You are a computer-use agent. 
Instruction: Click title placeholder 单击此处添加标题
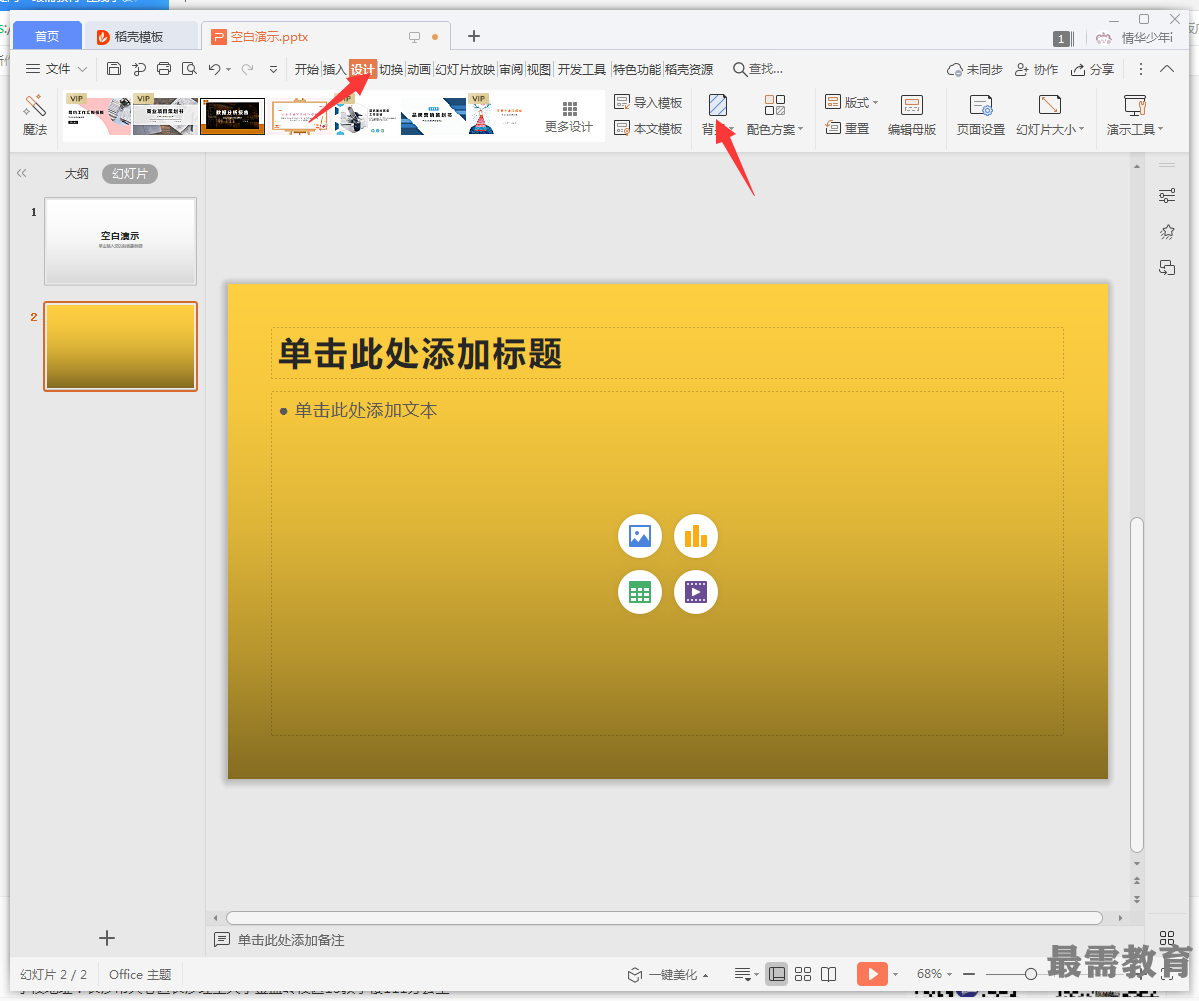tap(667, 353)
